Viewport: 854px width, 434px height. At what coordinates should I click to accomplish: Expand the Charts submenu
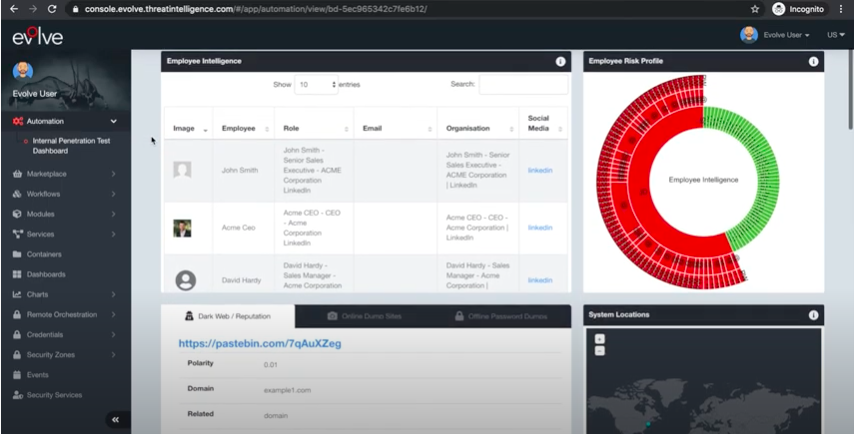[113, 295]
